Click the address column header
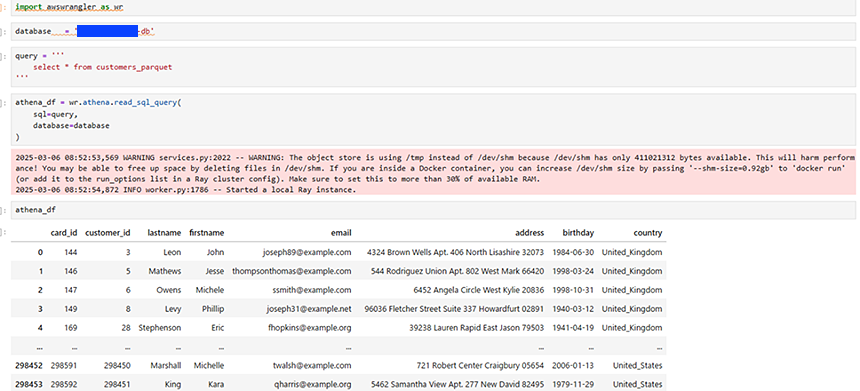860x391 pixels. coord(530,233)
